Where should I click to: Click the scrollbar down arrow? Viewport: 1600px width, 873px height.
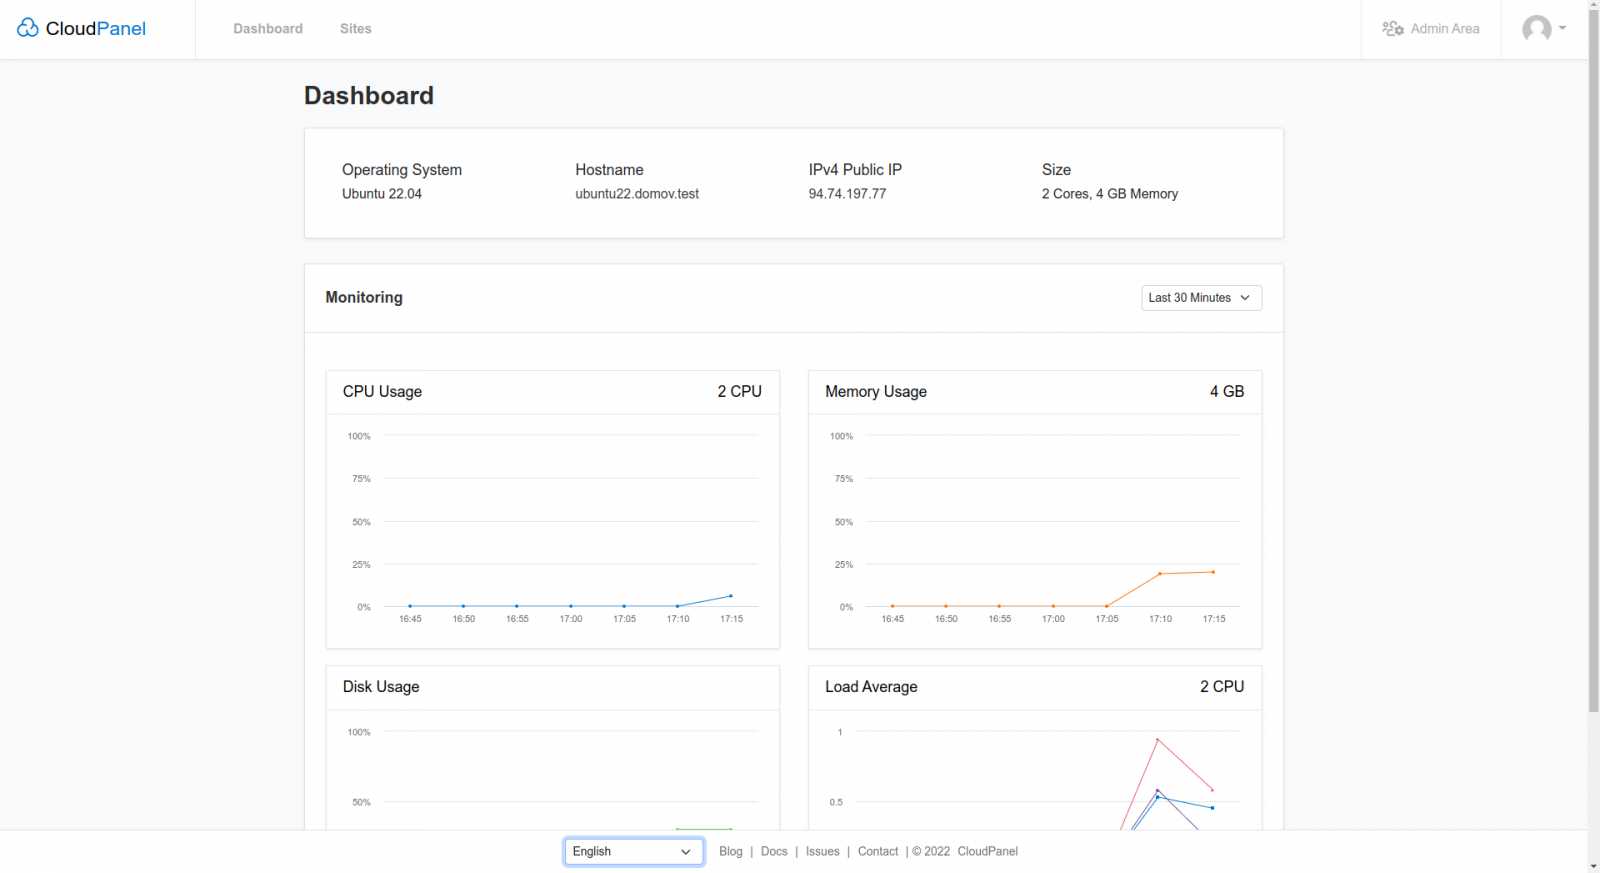click(1594, 866)
